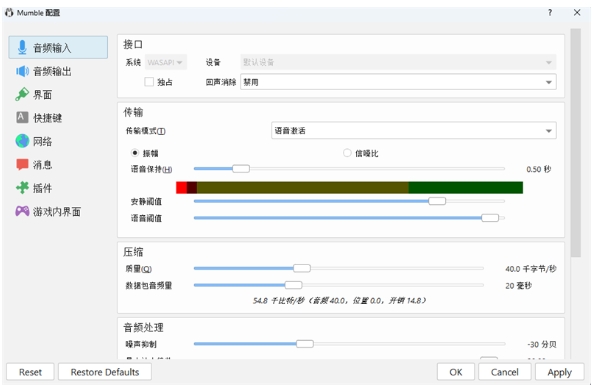Click the Mumble logo in title bar
Screen dimensions: 592x385
coord(9,12)
